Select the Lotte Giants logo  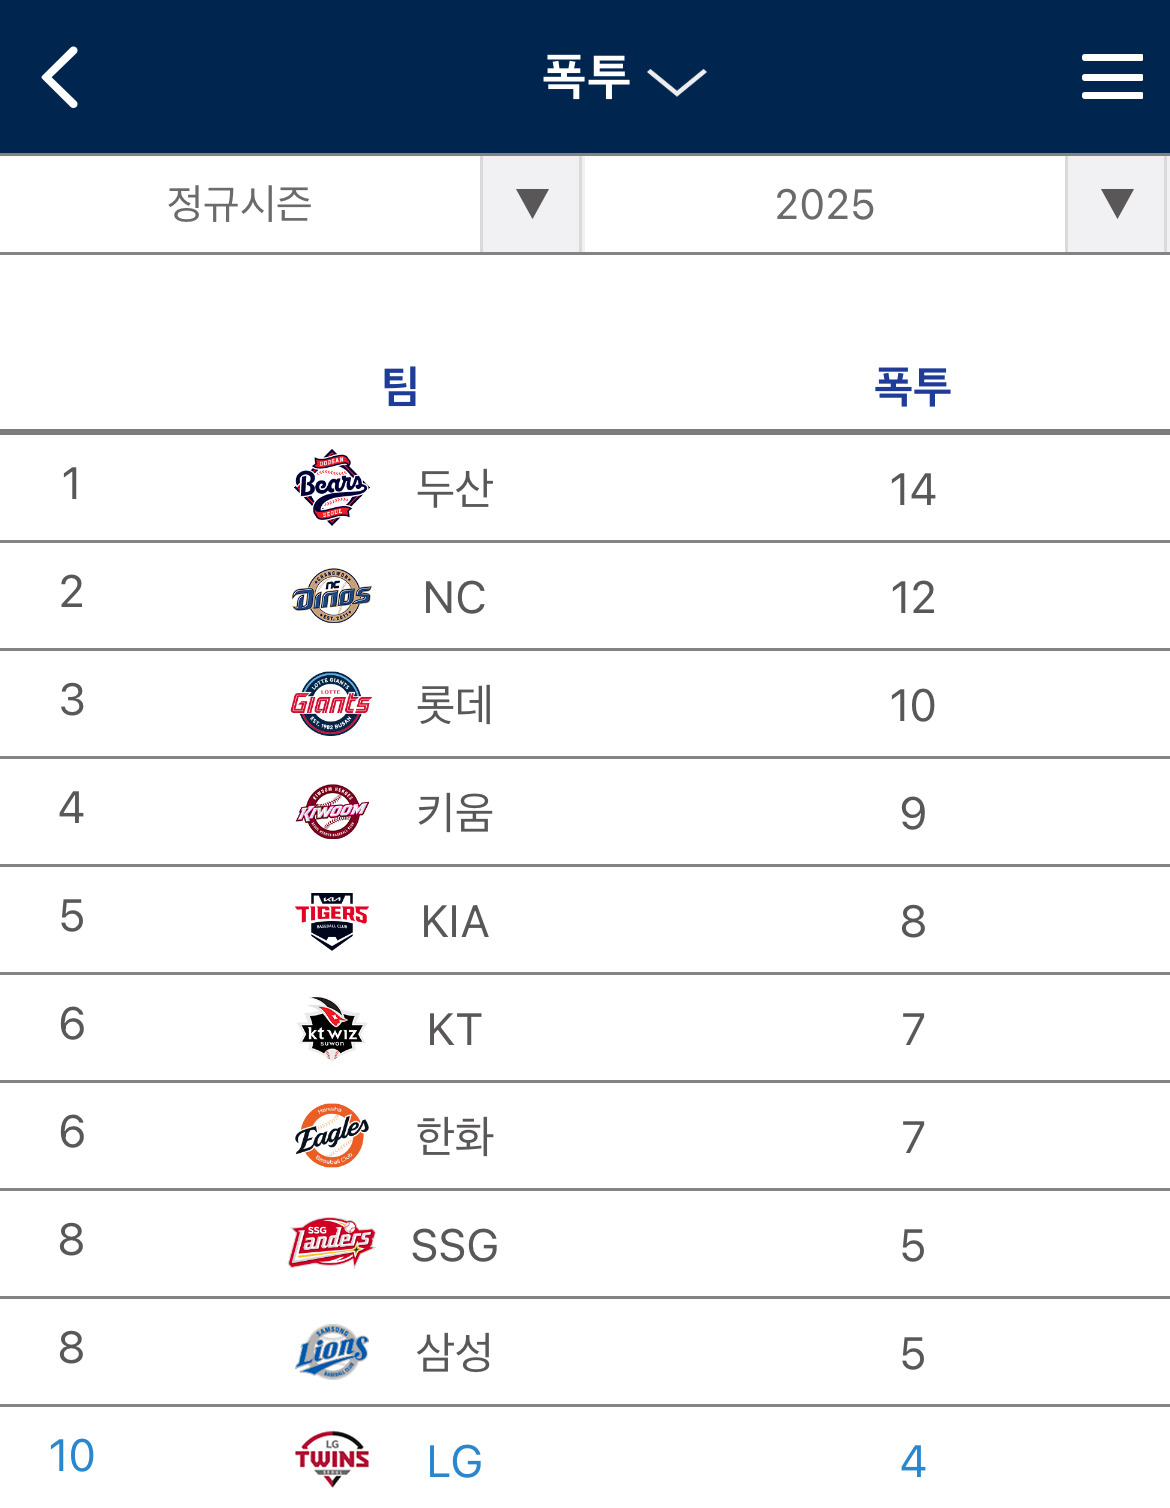(332, 704)
